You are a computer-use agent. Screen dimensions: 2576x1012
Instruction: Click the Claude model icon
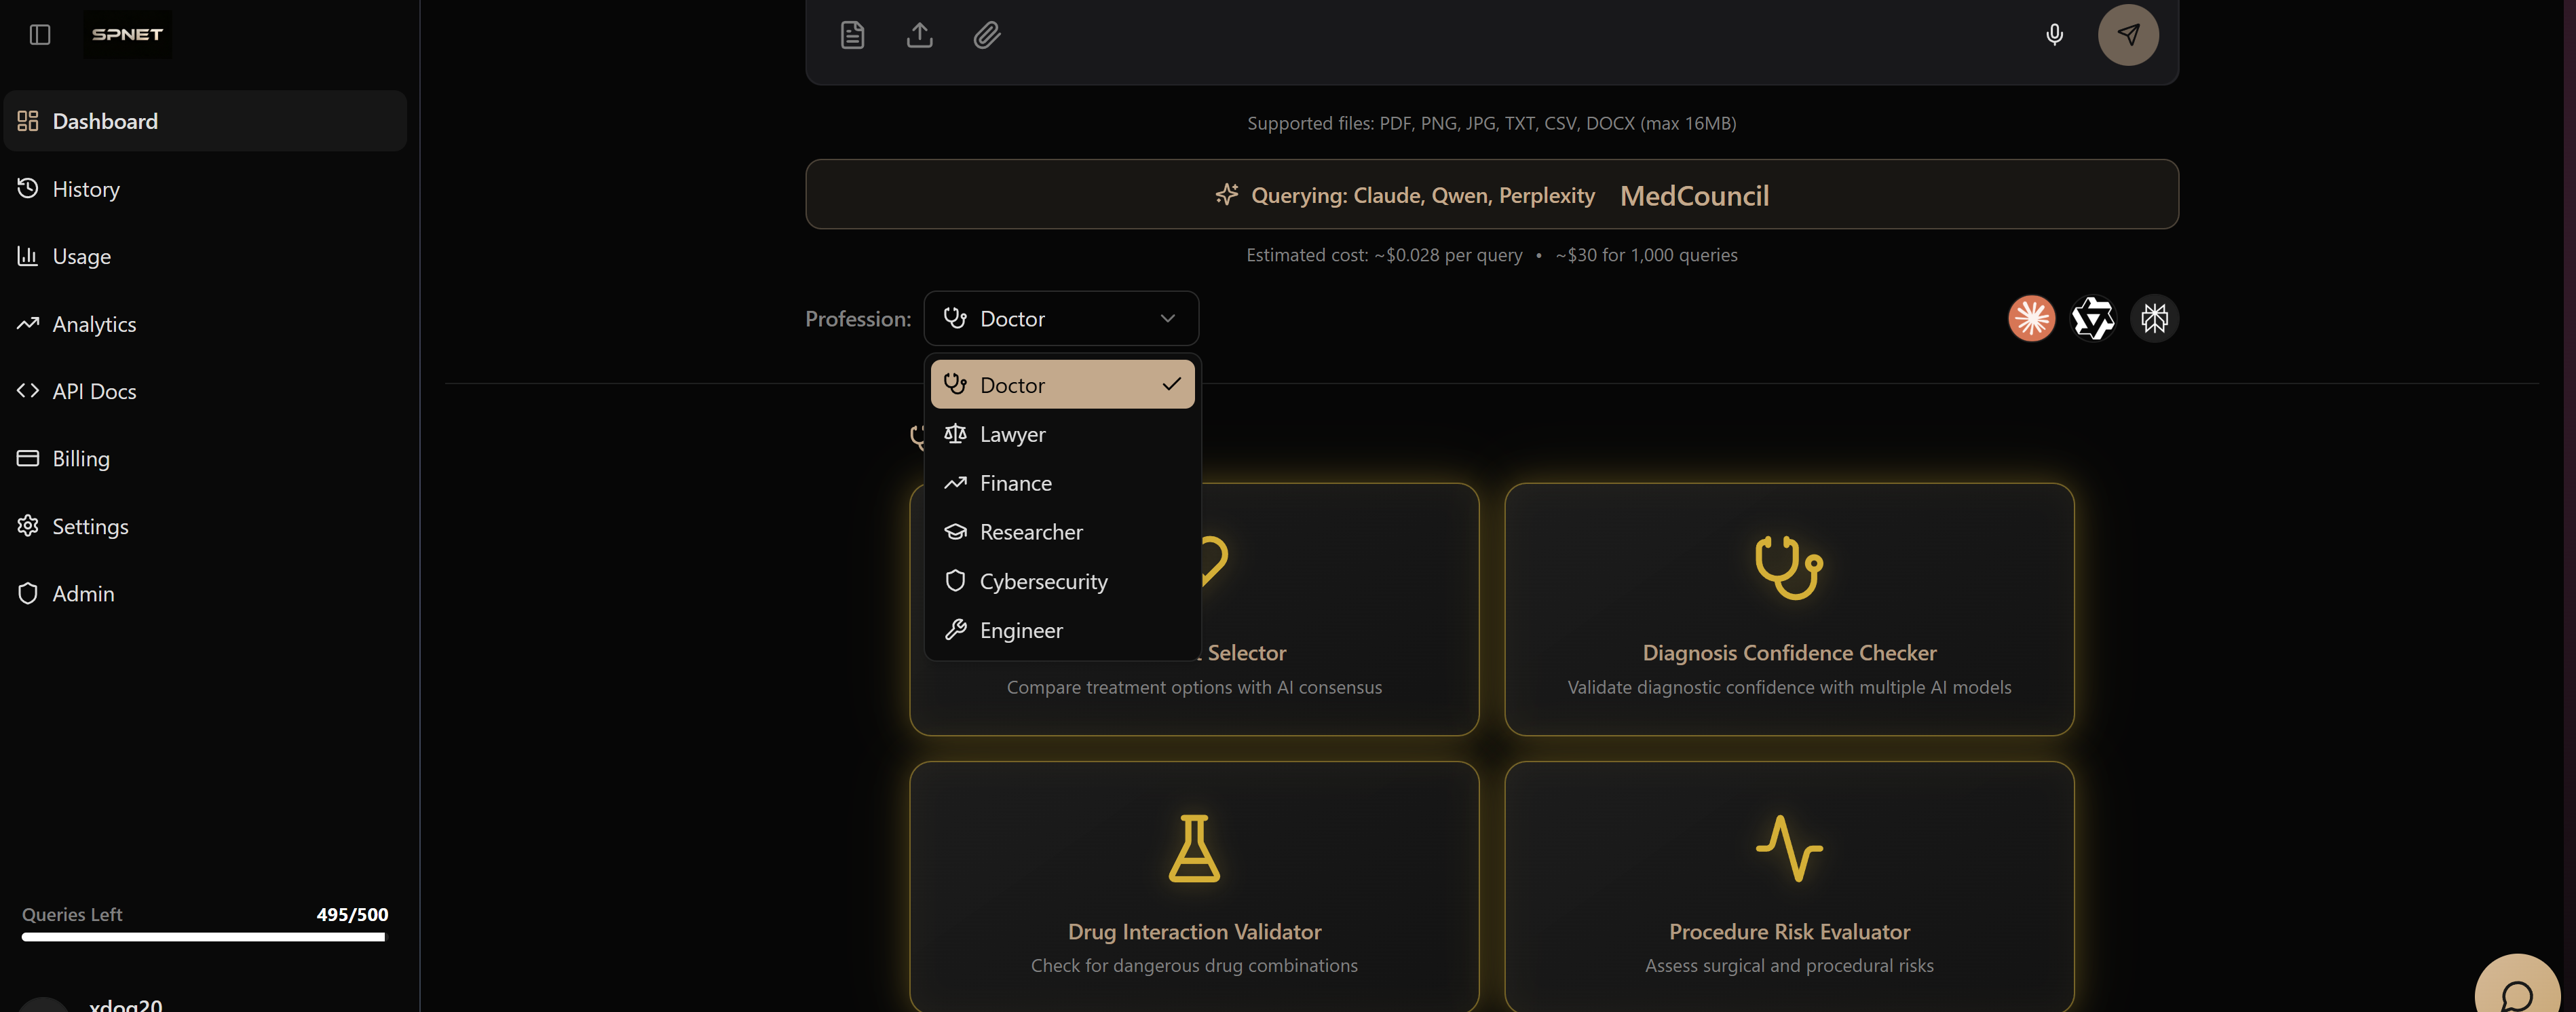coord(2031,318)
